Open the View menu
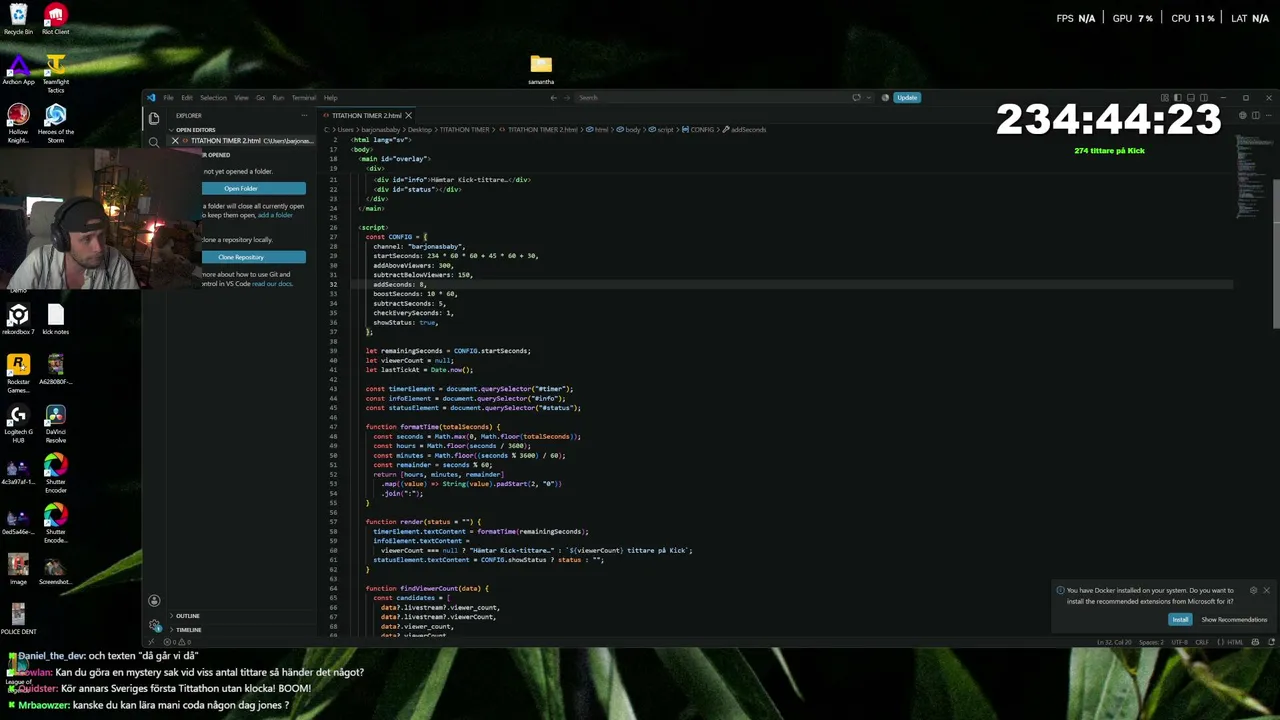The image size is (1280, 720). click(x=241, y=98)
